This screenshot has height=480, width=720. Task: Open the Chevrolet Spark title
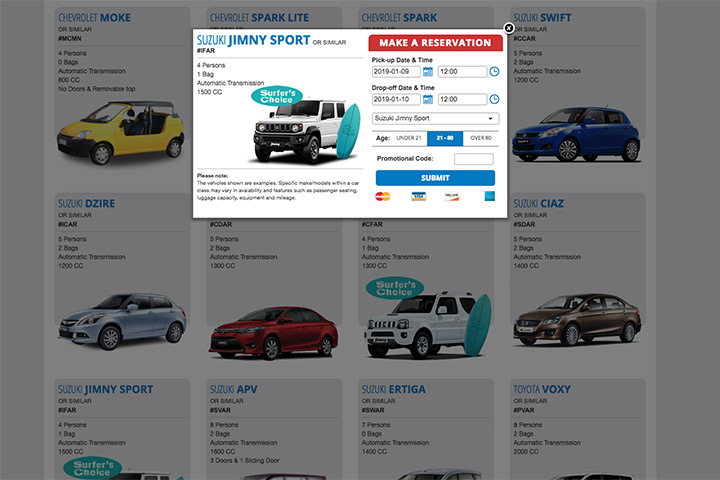[x=399, y=18]
